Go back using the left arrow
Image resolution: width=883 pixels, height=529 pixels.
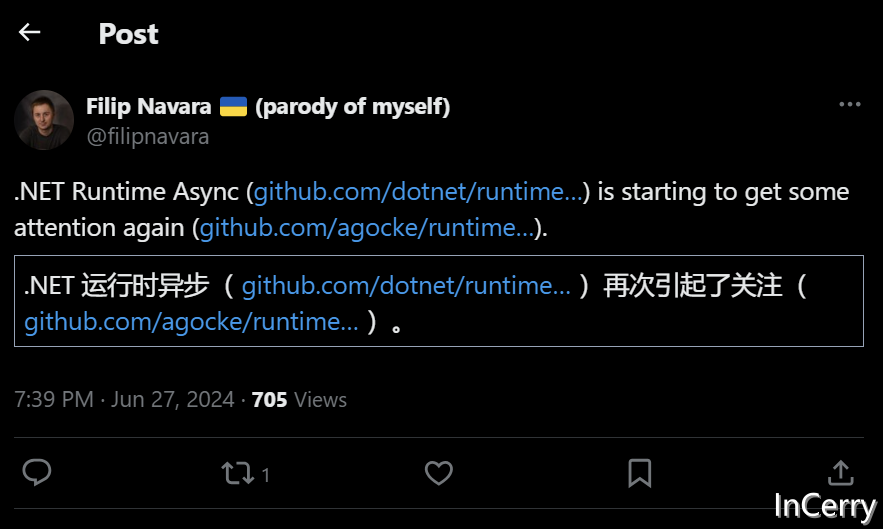coord(29,33)
